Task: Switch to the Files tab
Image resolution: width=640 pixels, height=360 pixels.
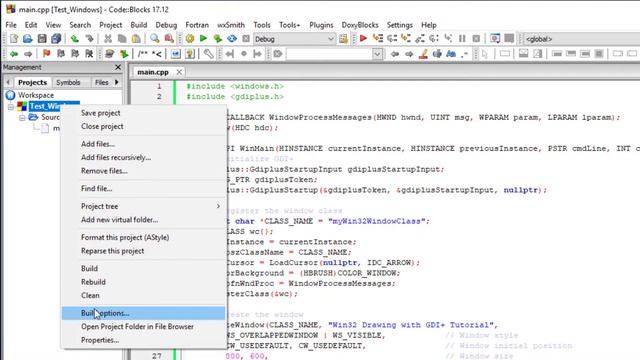Action: coord(102,82)
